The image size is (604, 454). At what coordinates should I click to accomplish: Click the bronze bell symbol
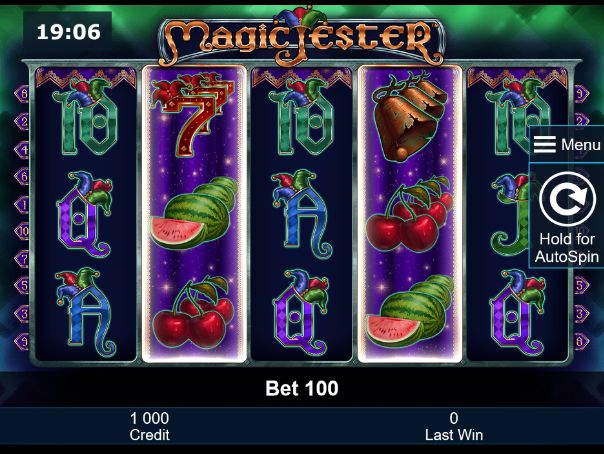point(409,117)
